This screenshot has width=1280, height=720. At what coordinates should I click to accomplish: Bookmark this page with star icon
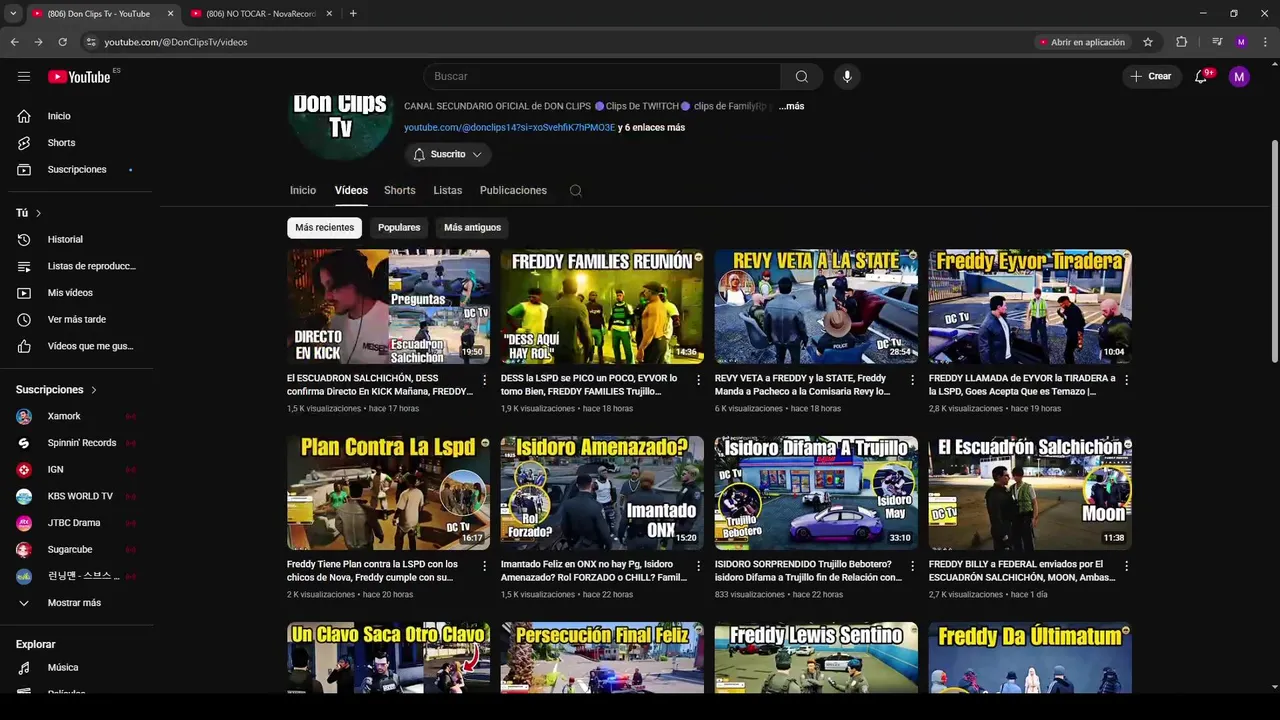tap(1148, 42)
